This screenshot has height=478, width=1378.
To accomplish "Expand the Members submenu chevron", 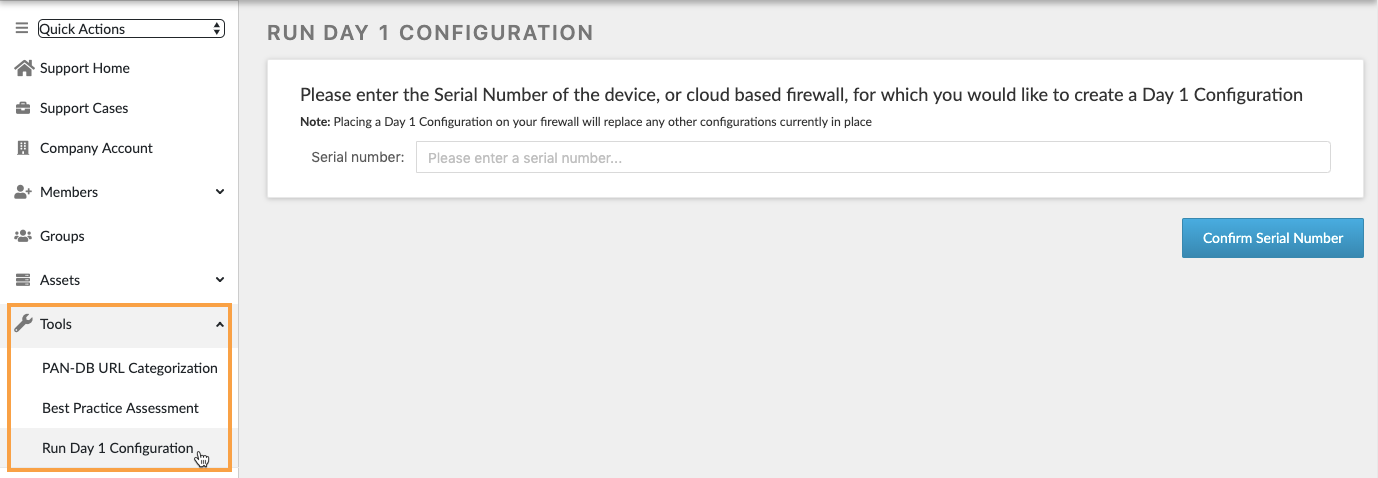I will [220, 192].
